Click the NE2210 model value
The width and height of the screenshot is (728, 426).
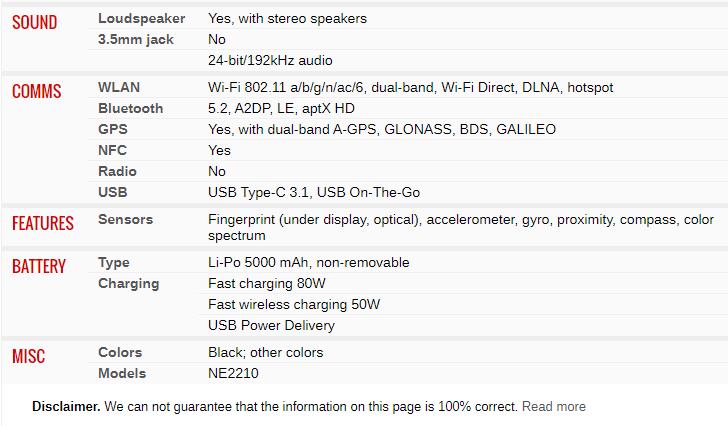coord(233,373)
